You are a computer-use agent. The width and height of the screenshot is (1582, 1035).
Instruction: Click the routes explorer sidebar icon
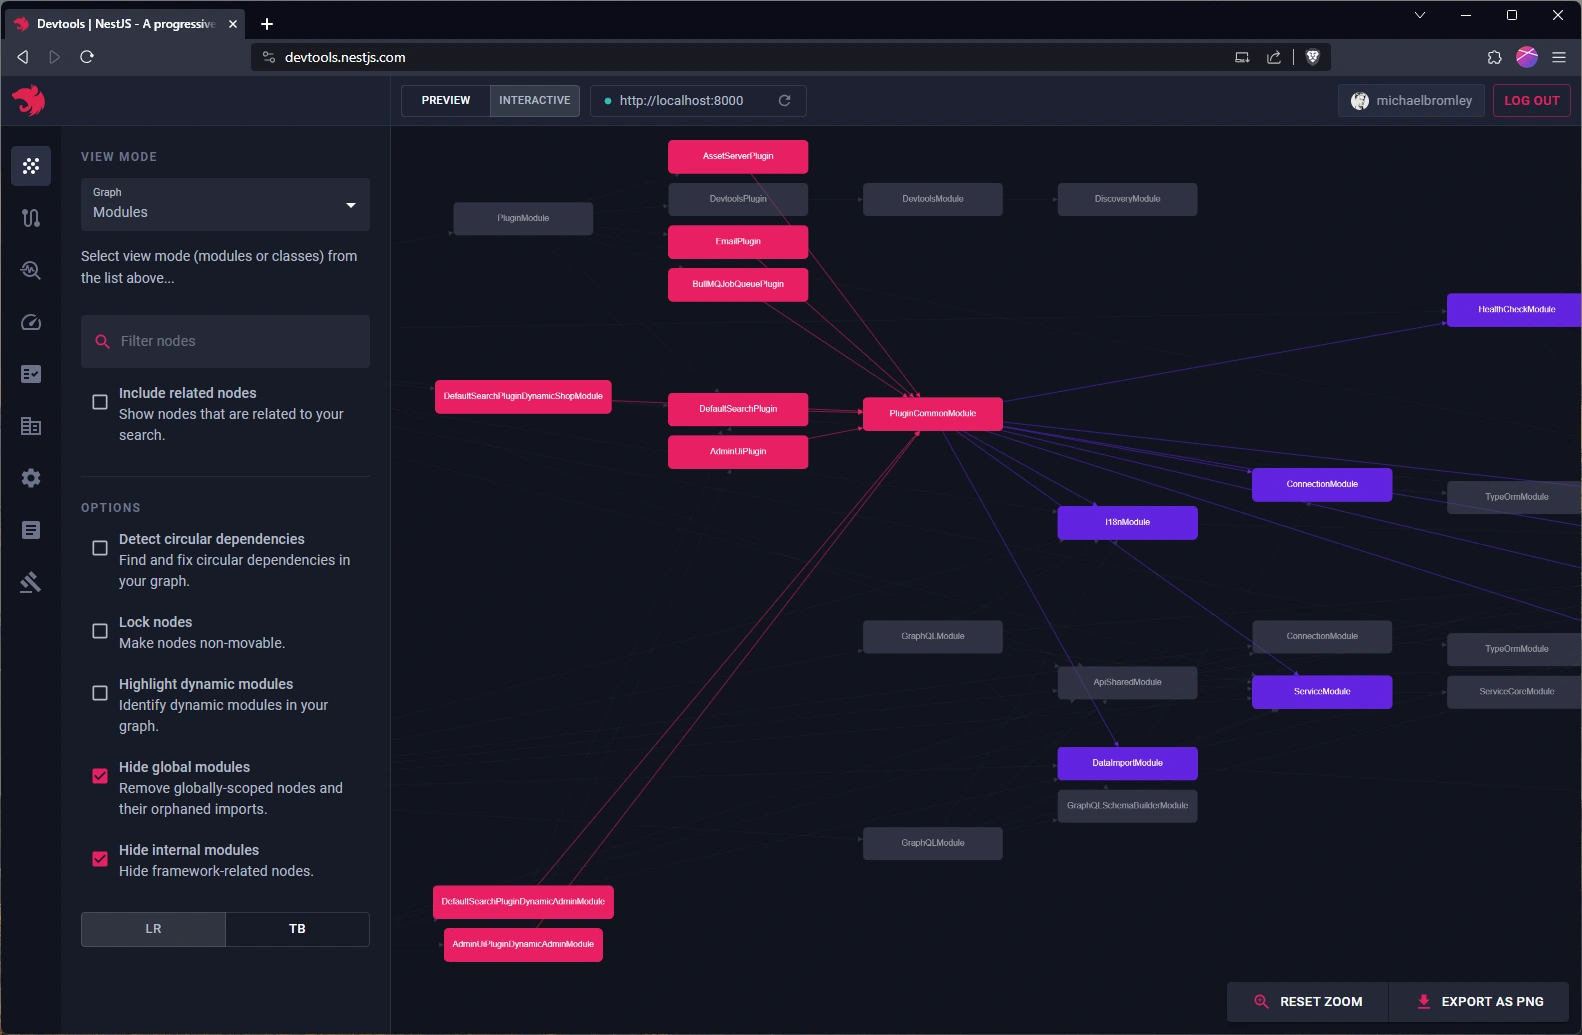pyautogui.click(x=31, y=218)
